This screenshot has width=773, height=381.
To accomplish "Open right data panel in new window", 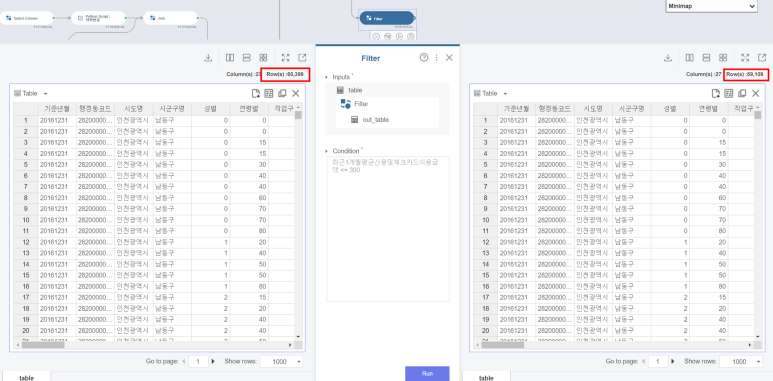I will [762, 58].
